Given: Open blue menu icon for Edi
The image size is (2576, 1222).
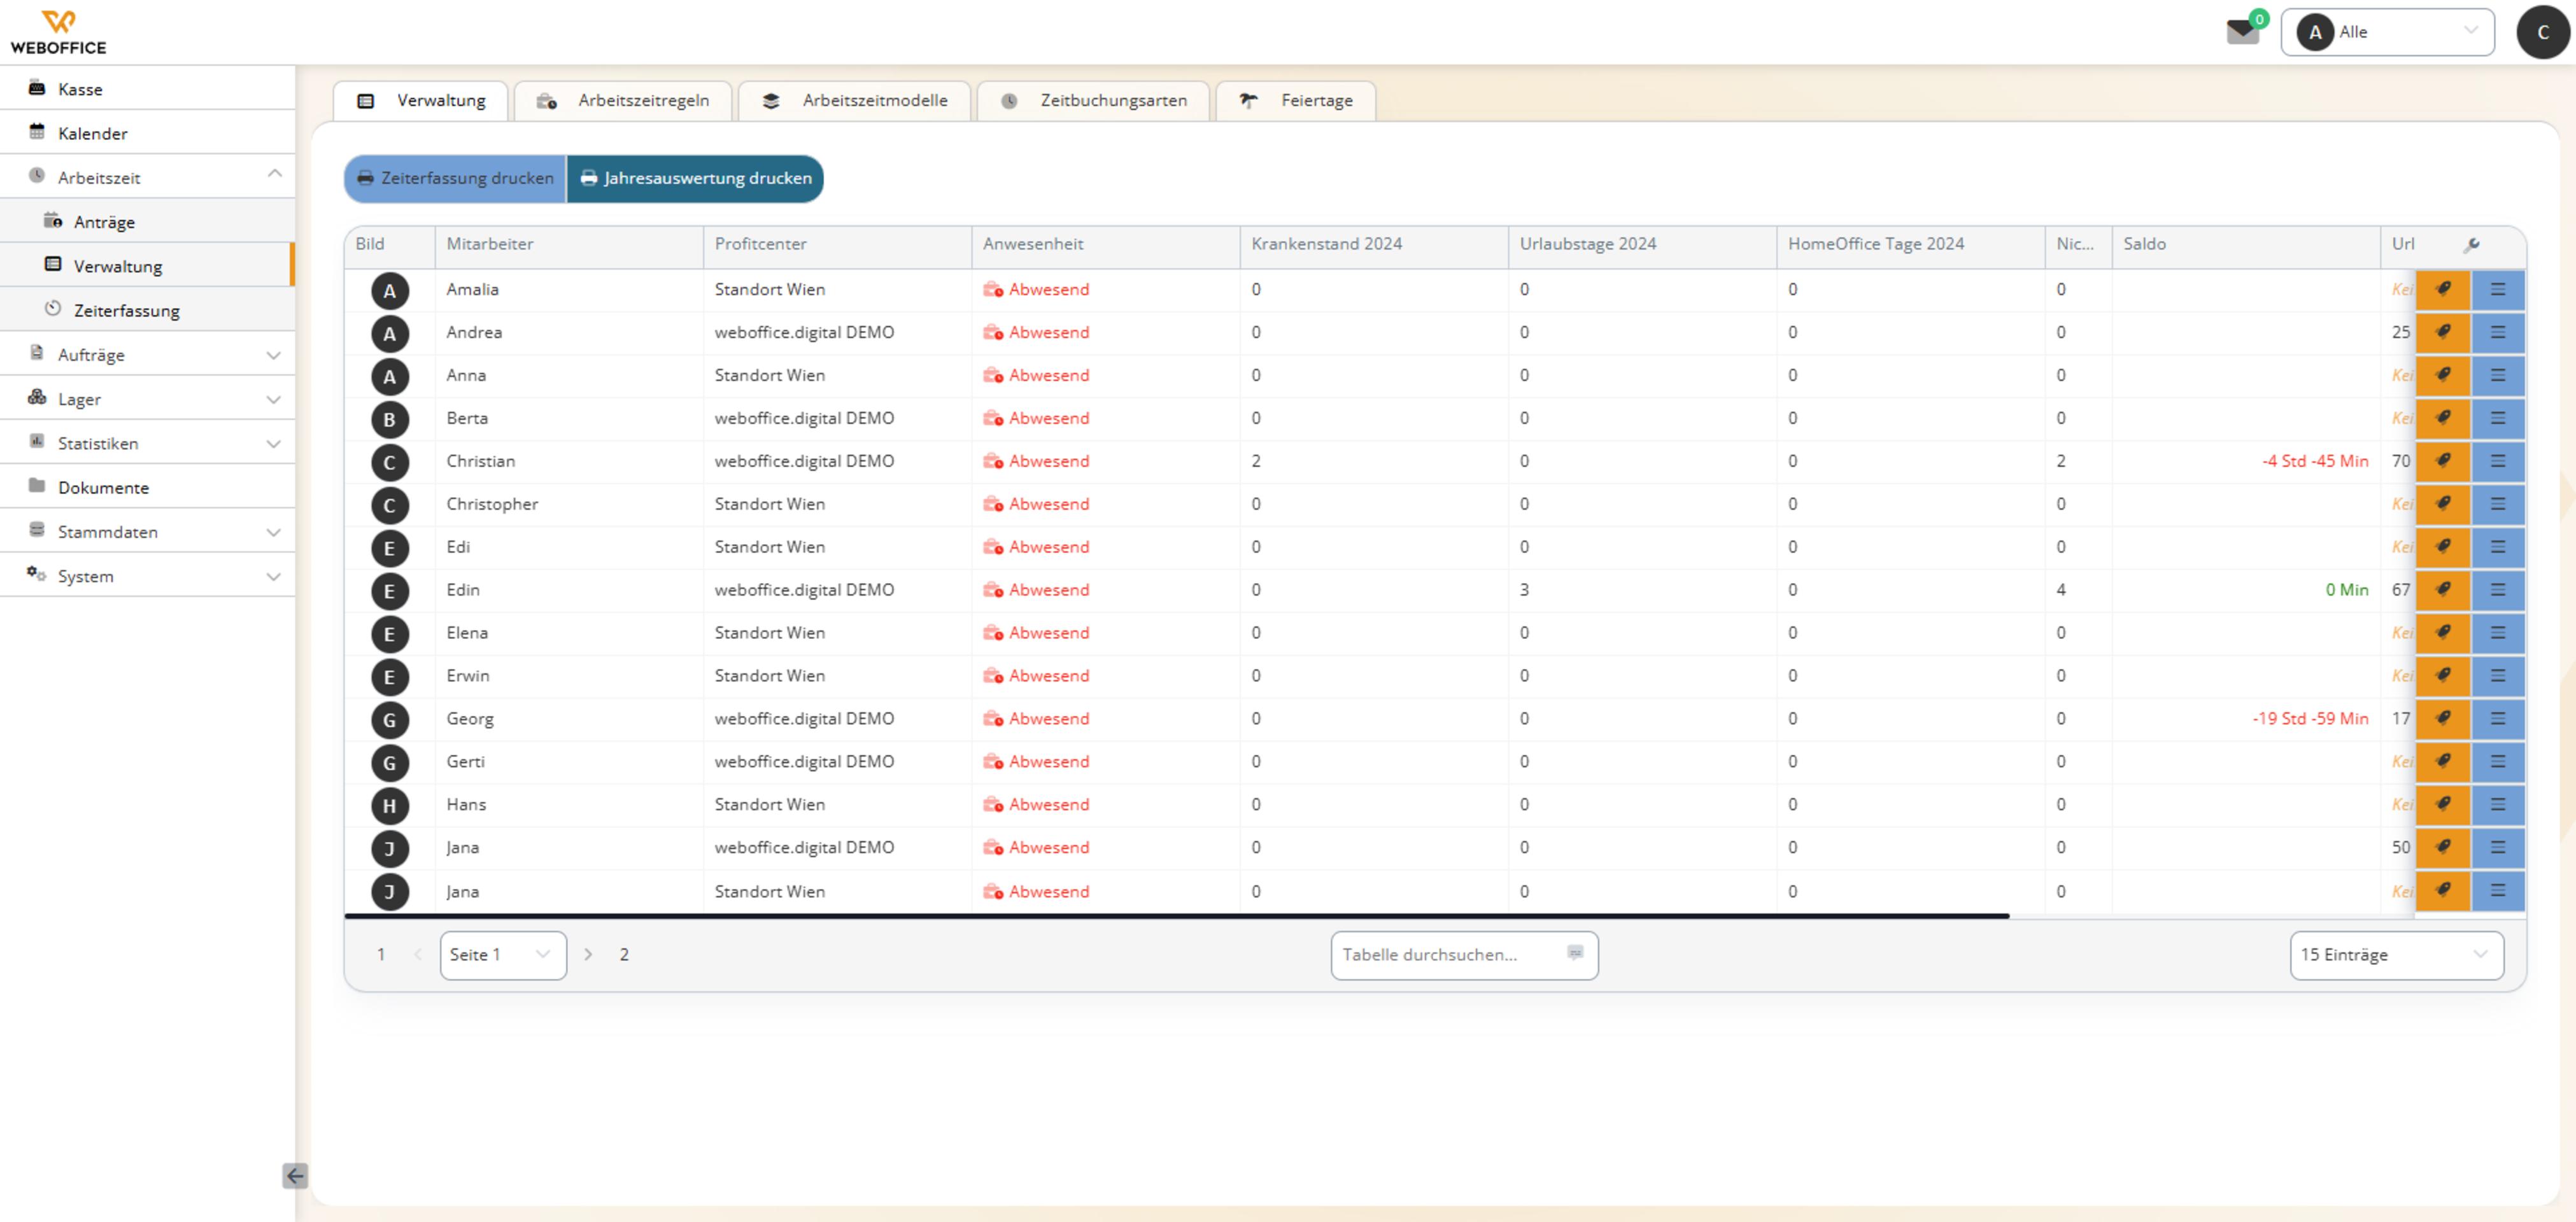Looking at the screenshot, I should 2497,548.
